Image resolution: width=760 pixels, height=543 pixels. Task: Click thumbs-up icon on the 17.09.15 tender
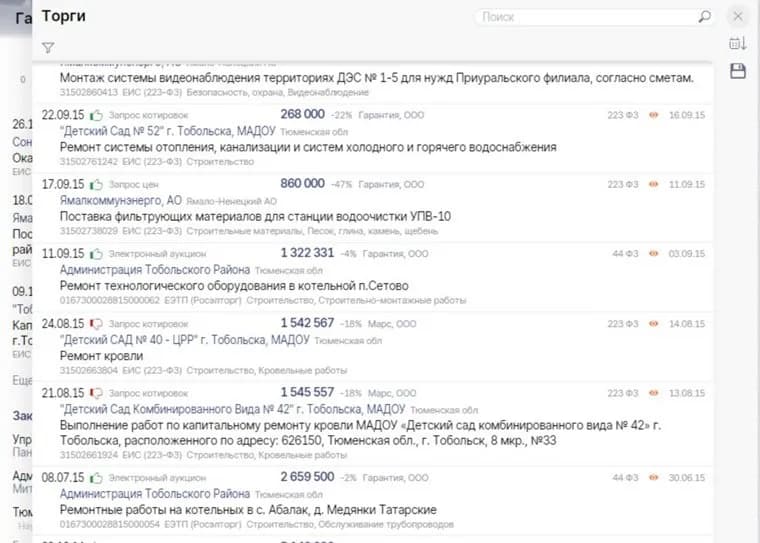(97, 185)
